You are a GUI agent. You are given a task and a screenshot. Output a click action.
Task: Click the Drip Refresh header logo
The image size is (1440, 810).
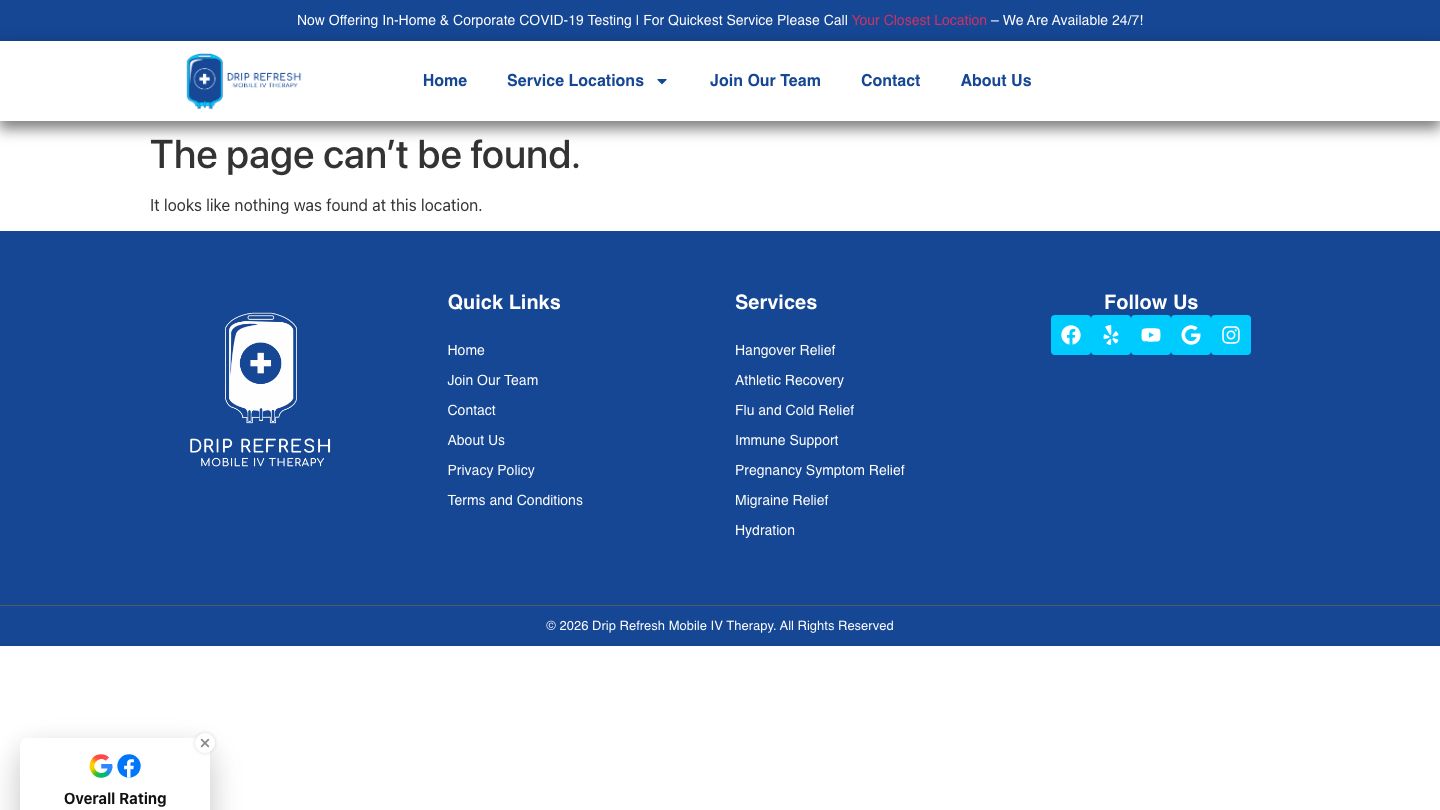pos(244,81)
